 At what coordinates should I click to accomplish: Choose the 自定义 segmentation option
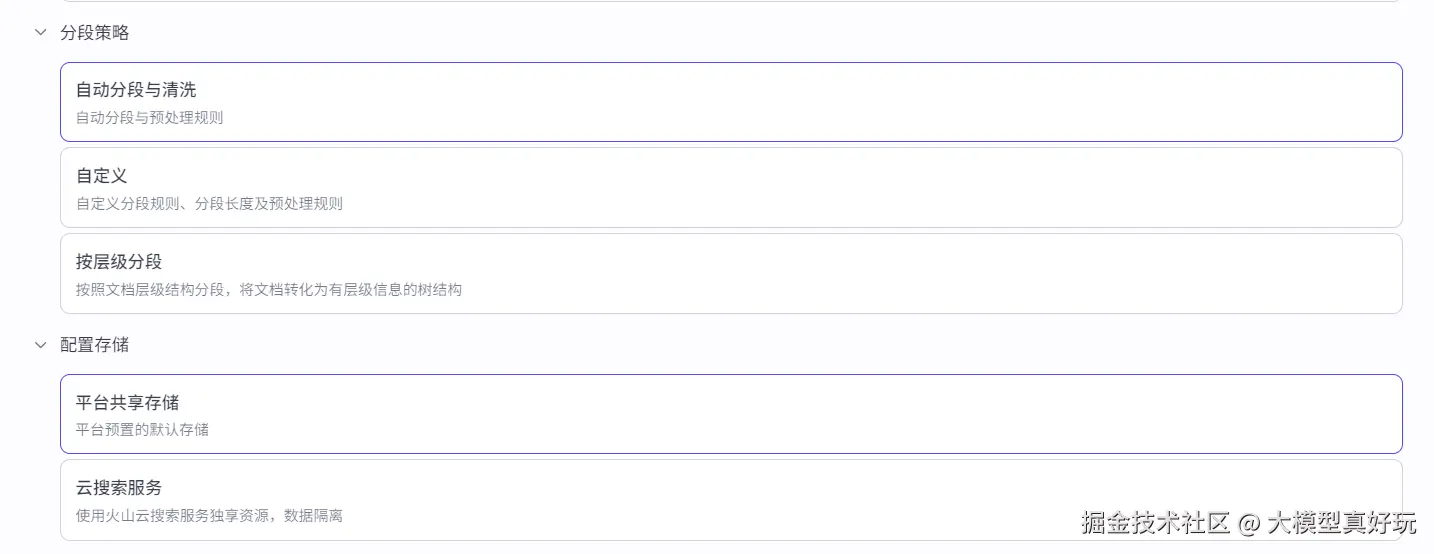pos(730,188)
